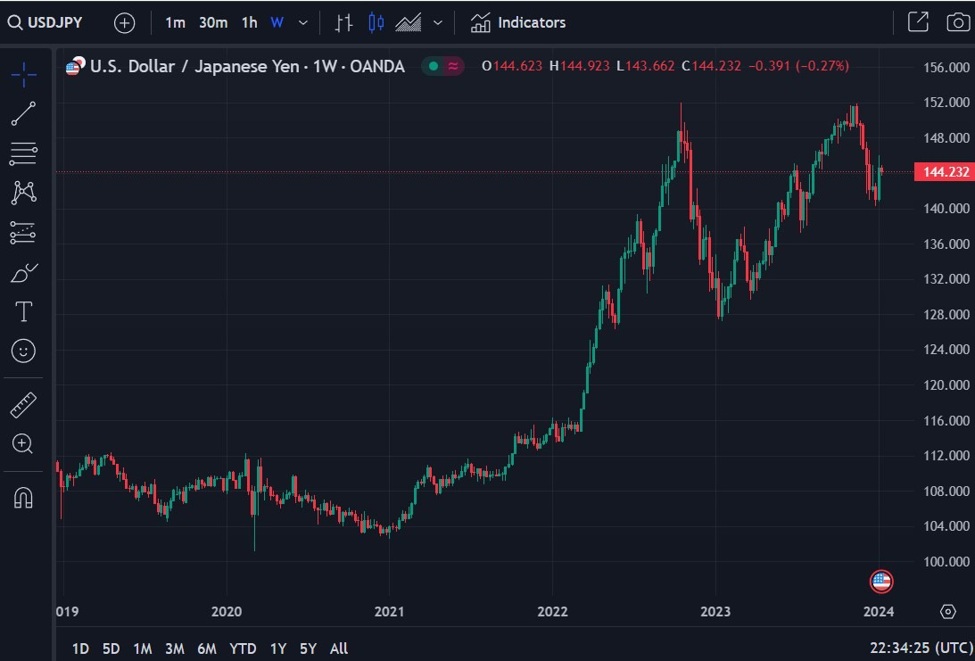Click the zoom in magnifier tool
The height and width of the screenshot is (661, 975).
coord(23,444)
